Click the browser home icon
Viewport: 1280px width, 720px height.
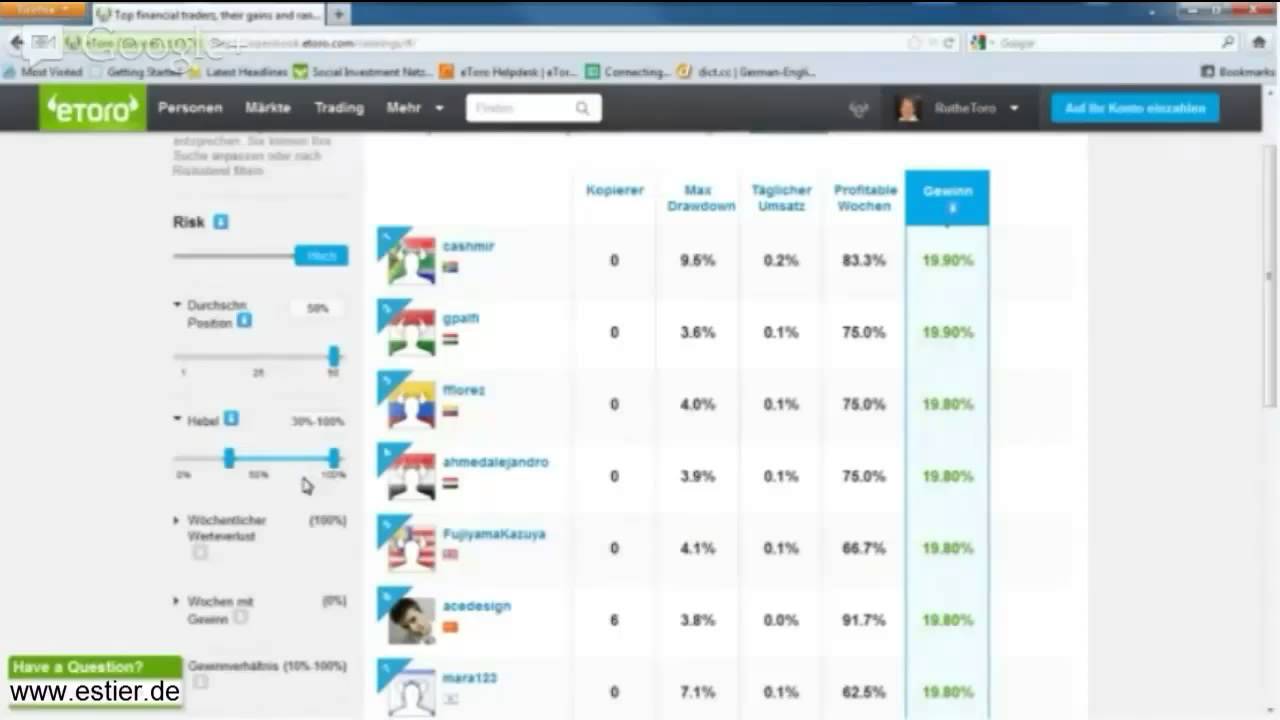pyautogui.click(x=1259, y=43)
